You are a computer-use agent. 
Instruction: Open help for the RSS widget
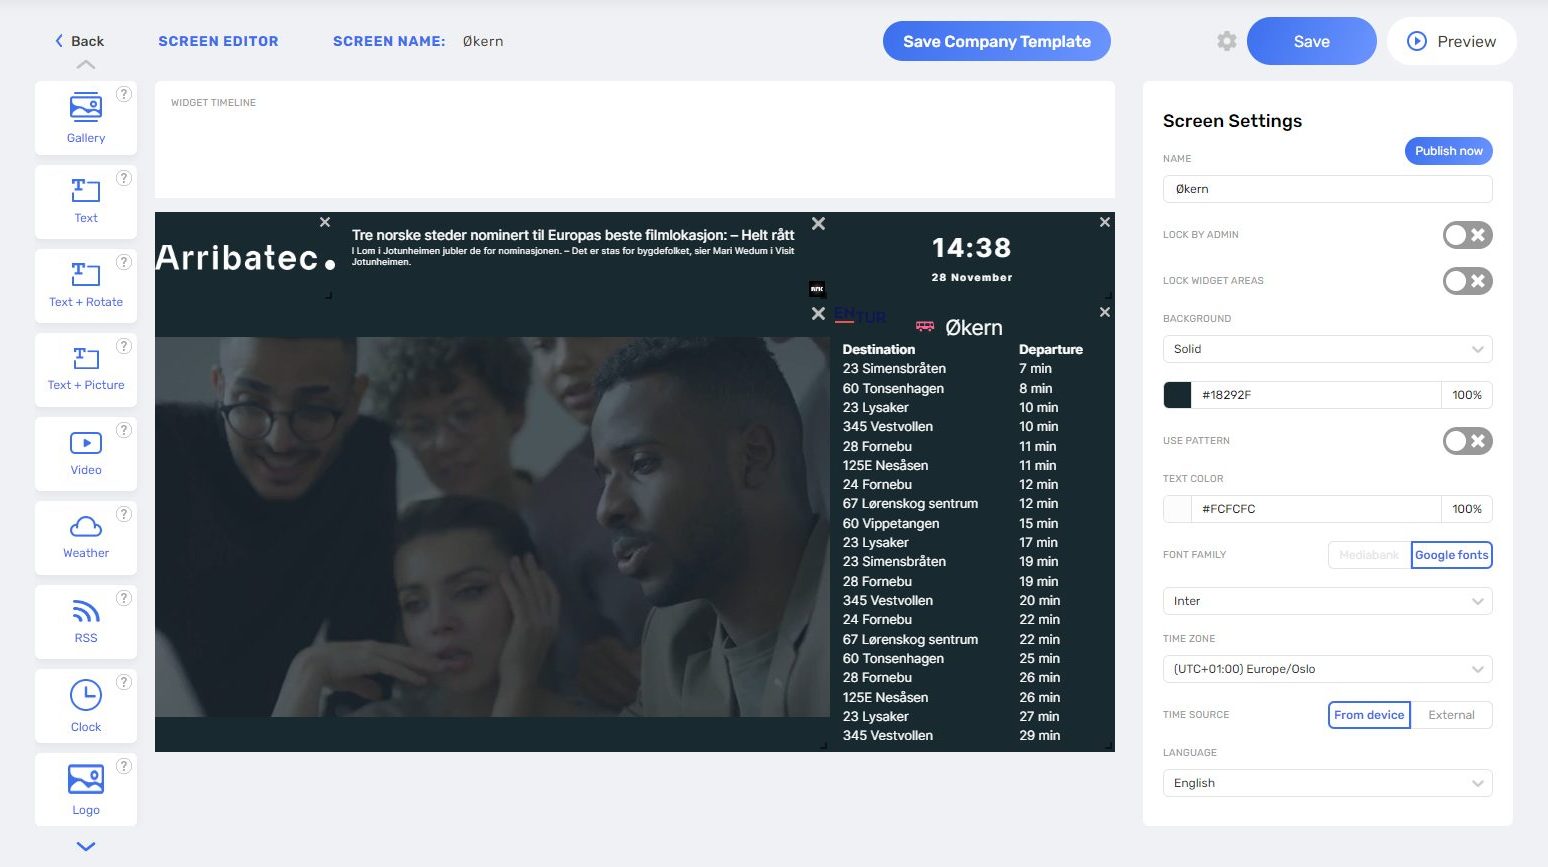point(124,598)
